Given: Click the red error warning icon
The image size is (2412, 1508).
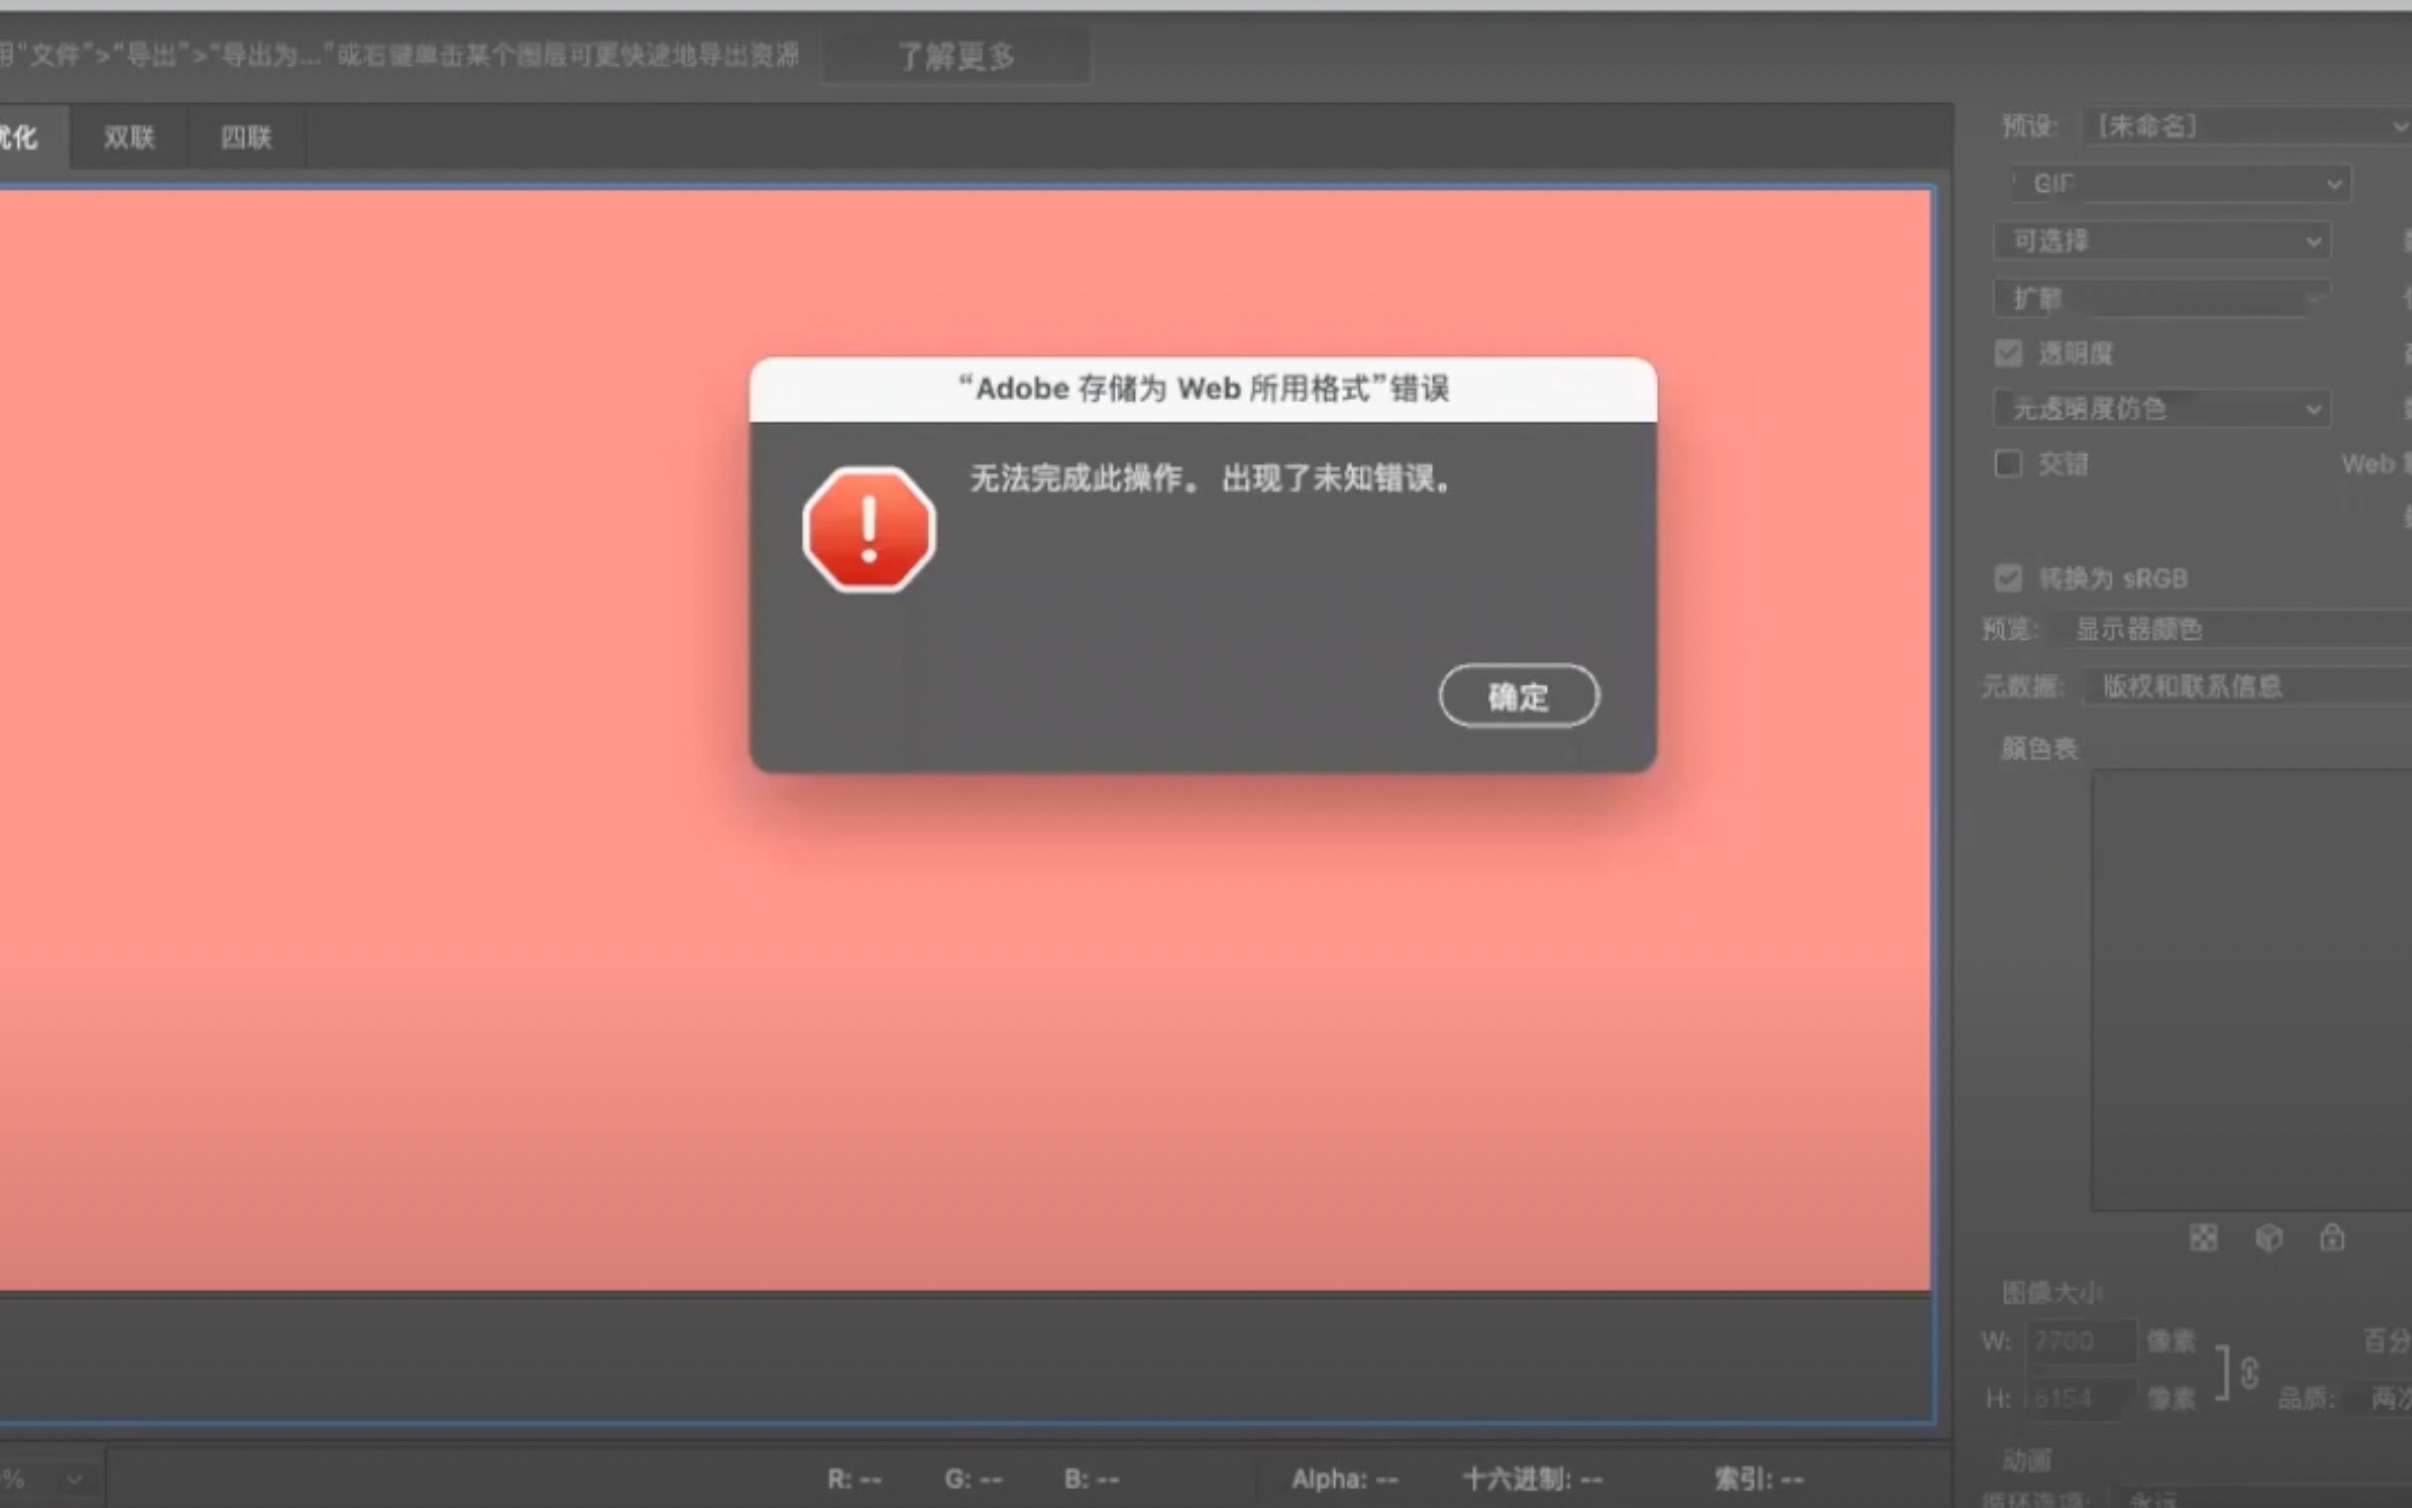Looking at the screenshot, I should tap(869, 529).
